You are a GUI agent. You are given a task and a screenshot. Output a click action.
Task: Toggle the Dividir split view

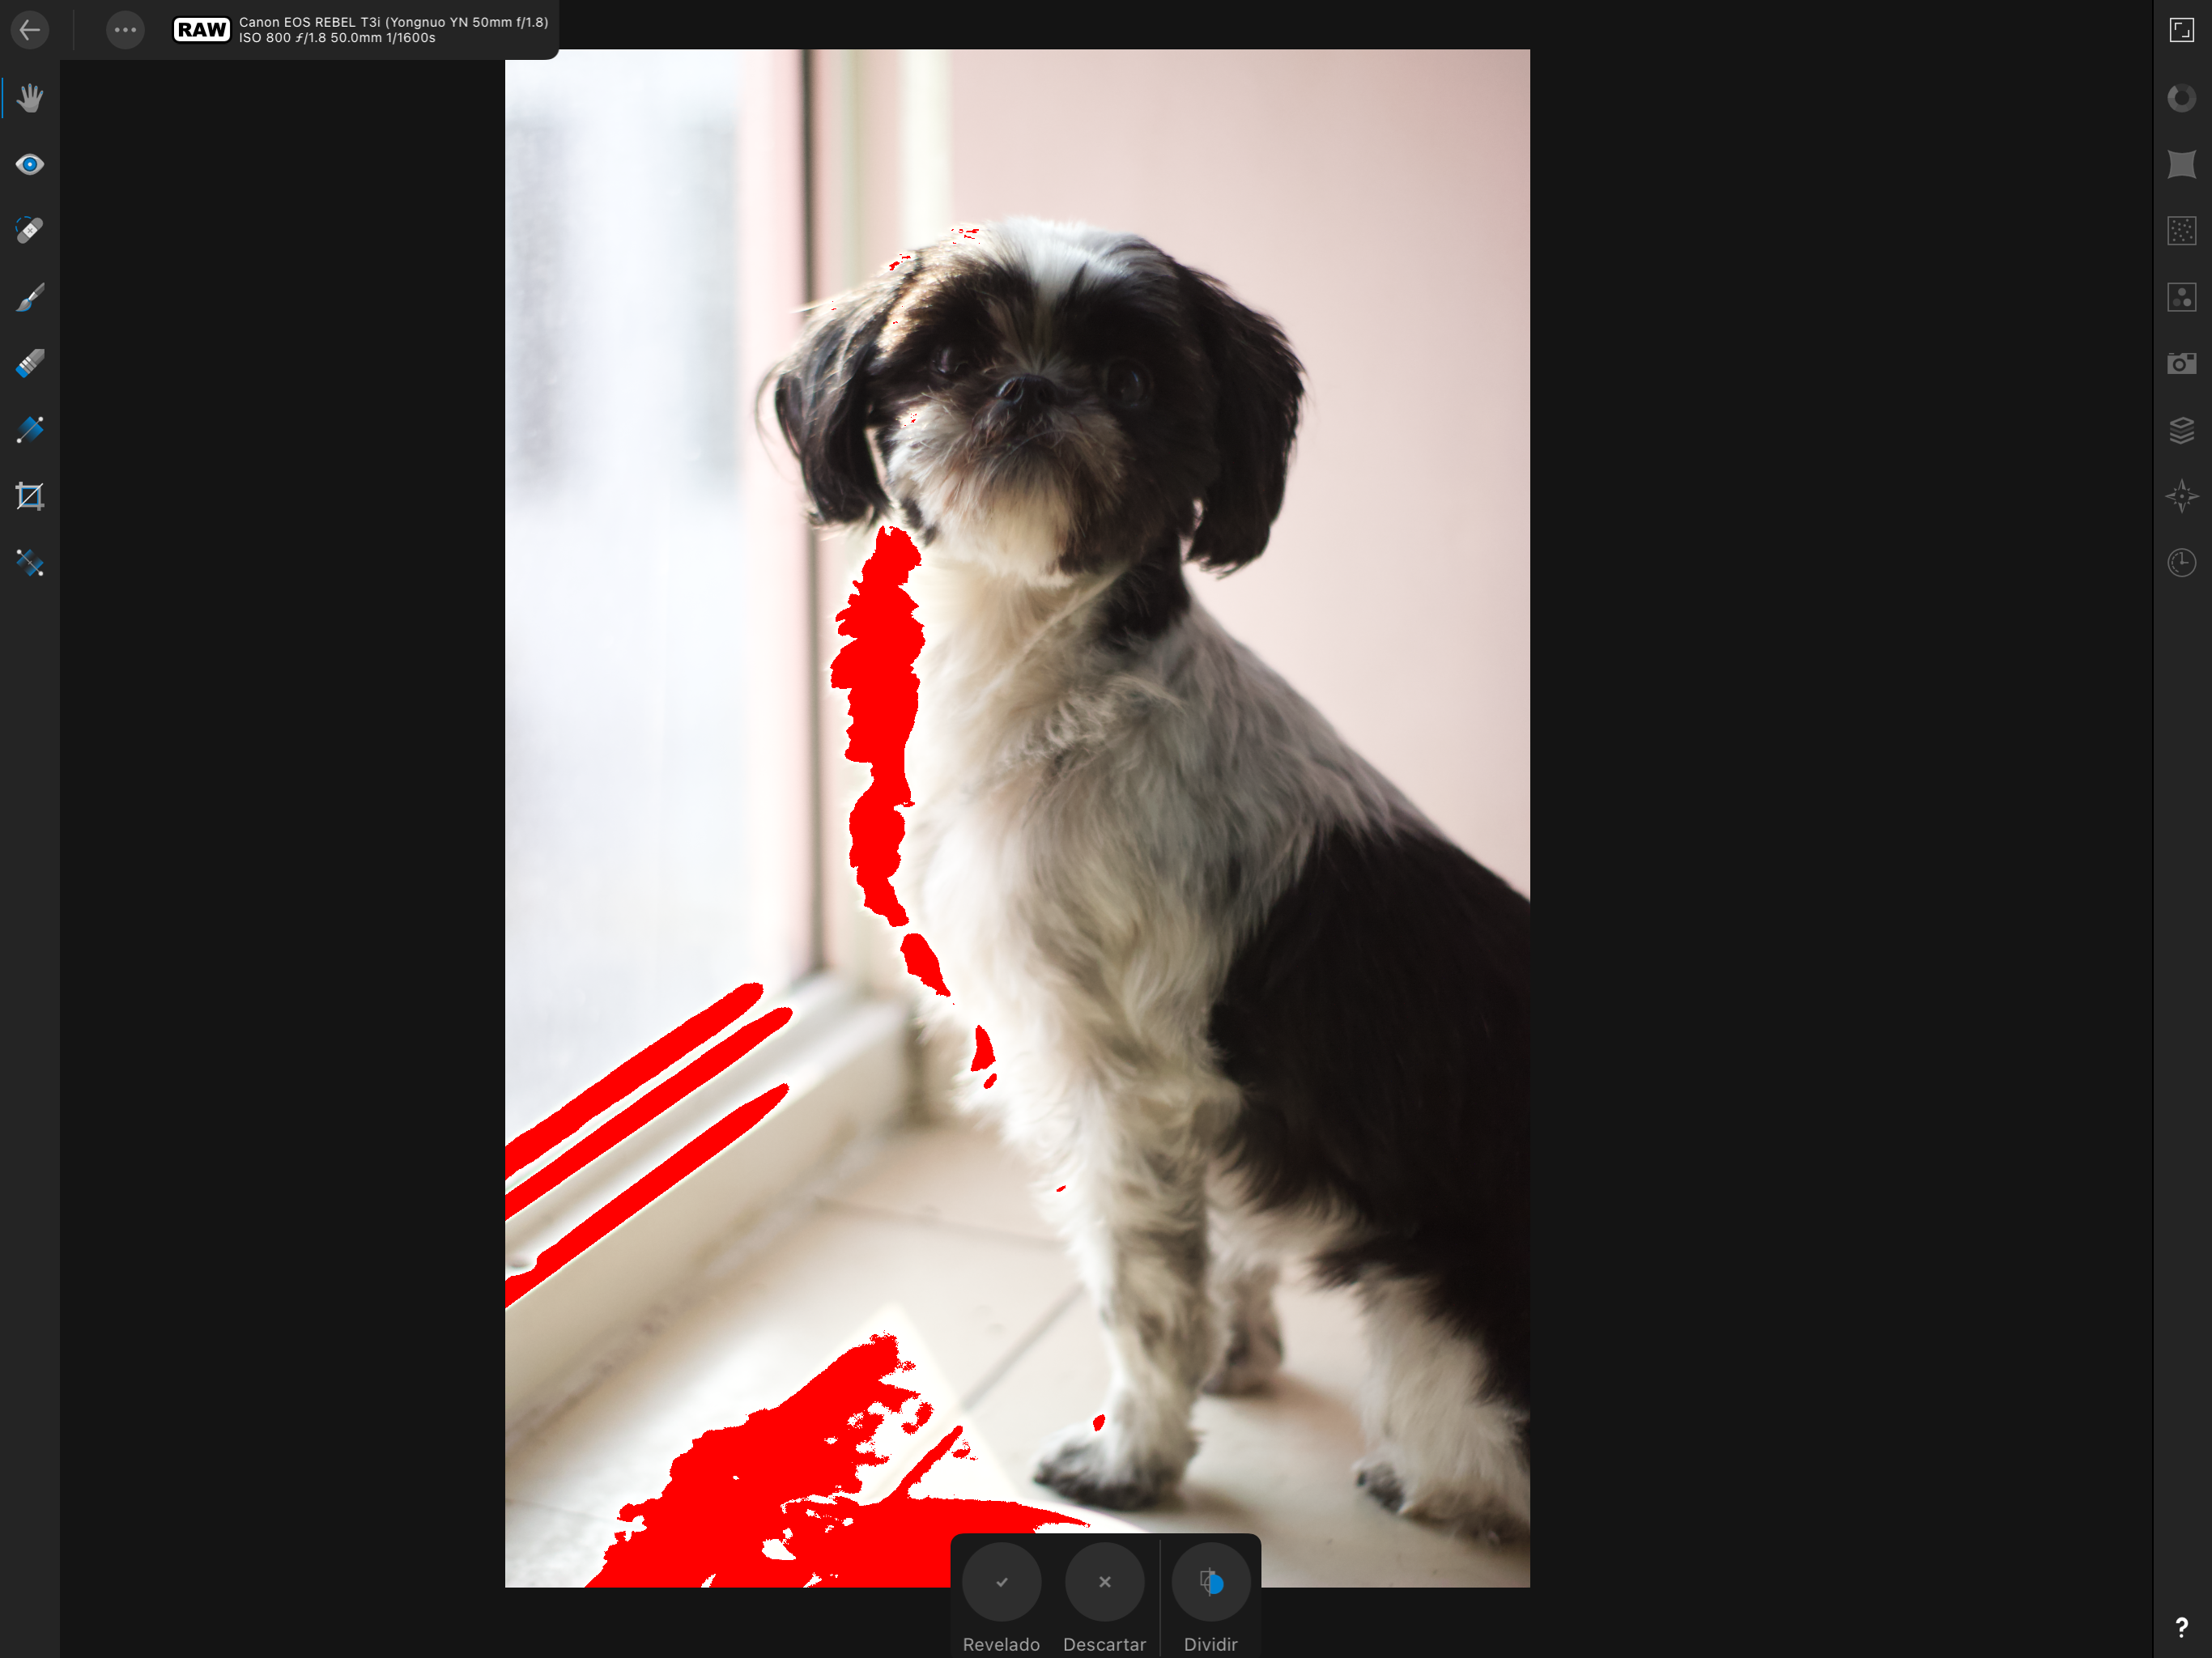(x=1211, y=1598)
